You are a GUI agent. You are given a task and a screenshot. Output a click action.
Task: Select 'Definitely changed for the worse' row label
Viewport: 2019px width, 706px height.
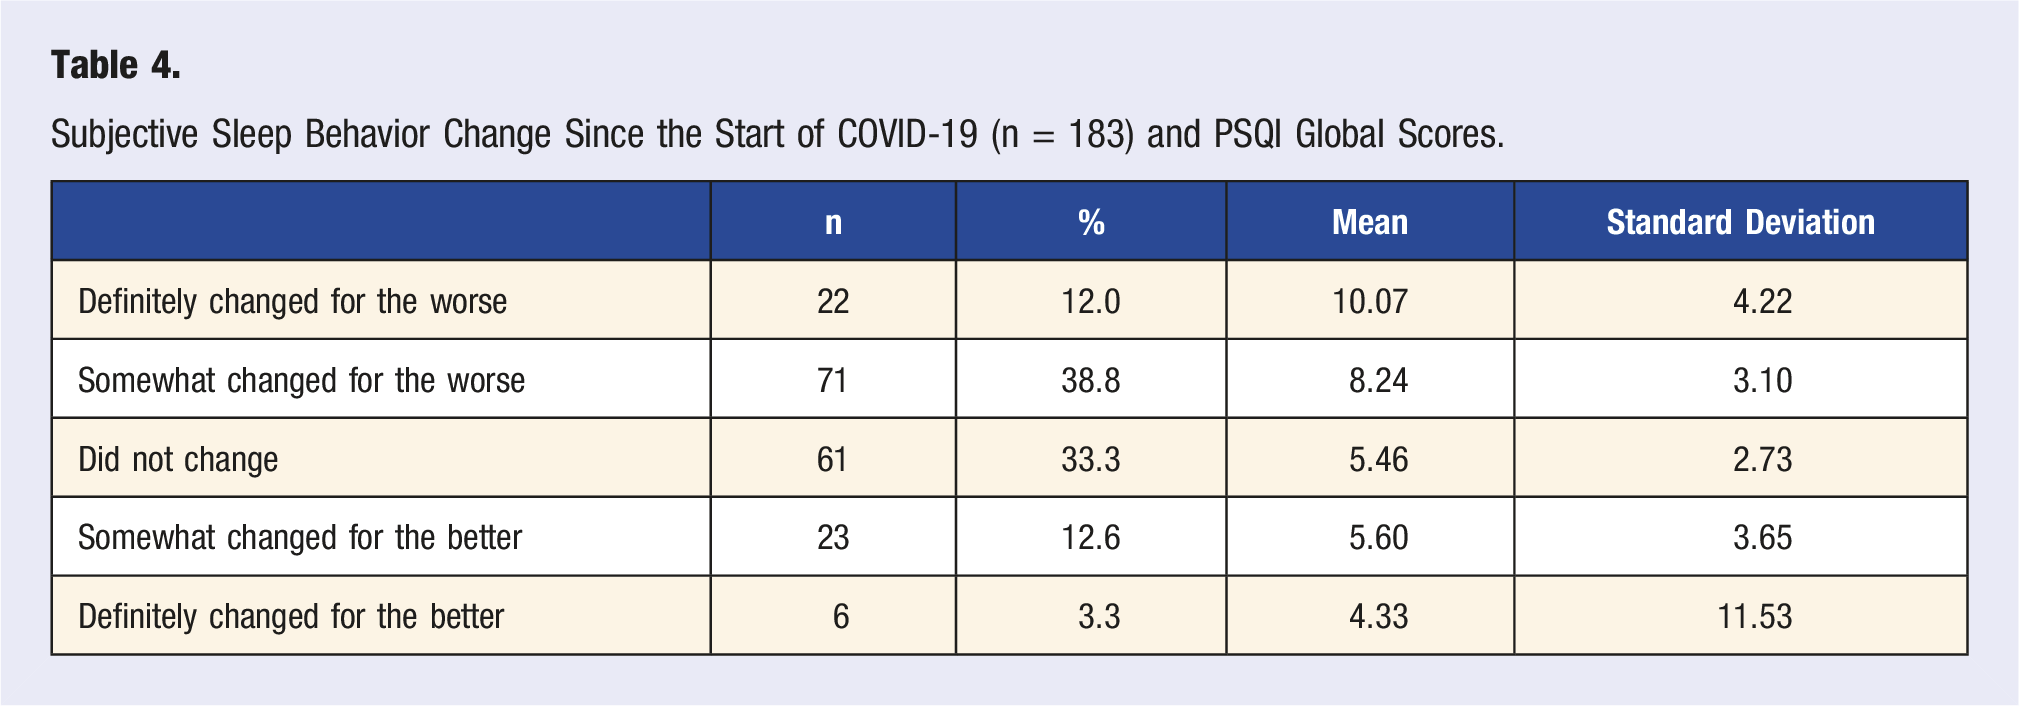pos(292,301)
